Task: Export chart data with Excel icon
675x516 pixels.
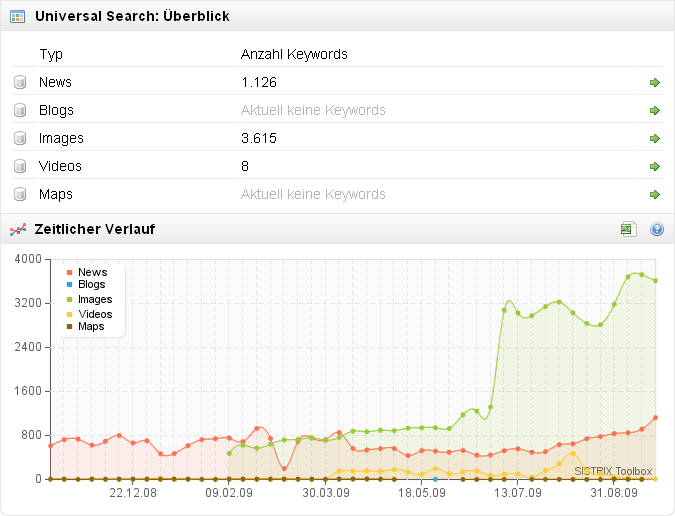Action: pos(627,230)
